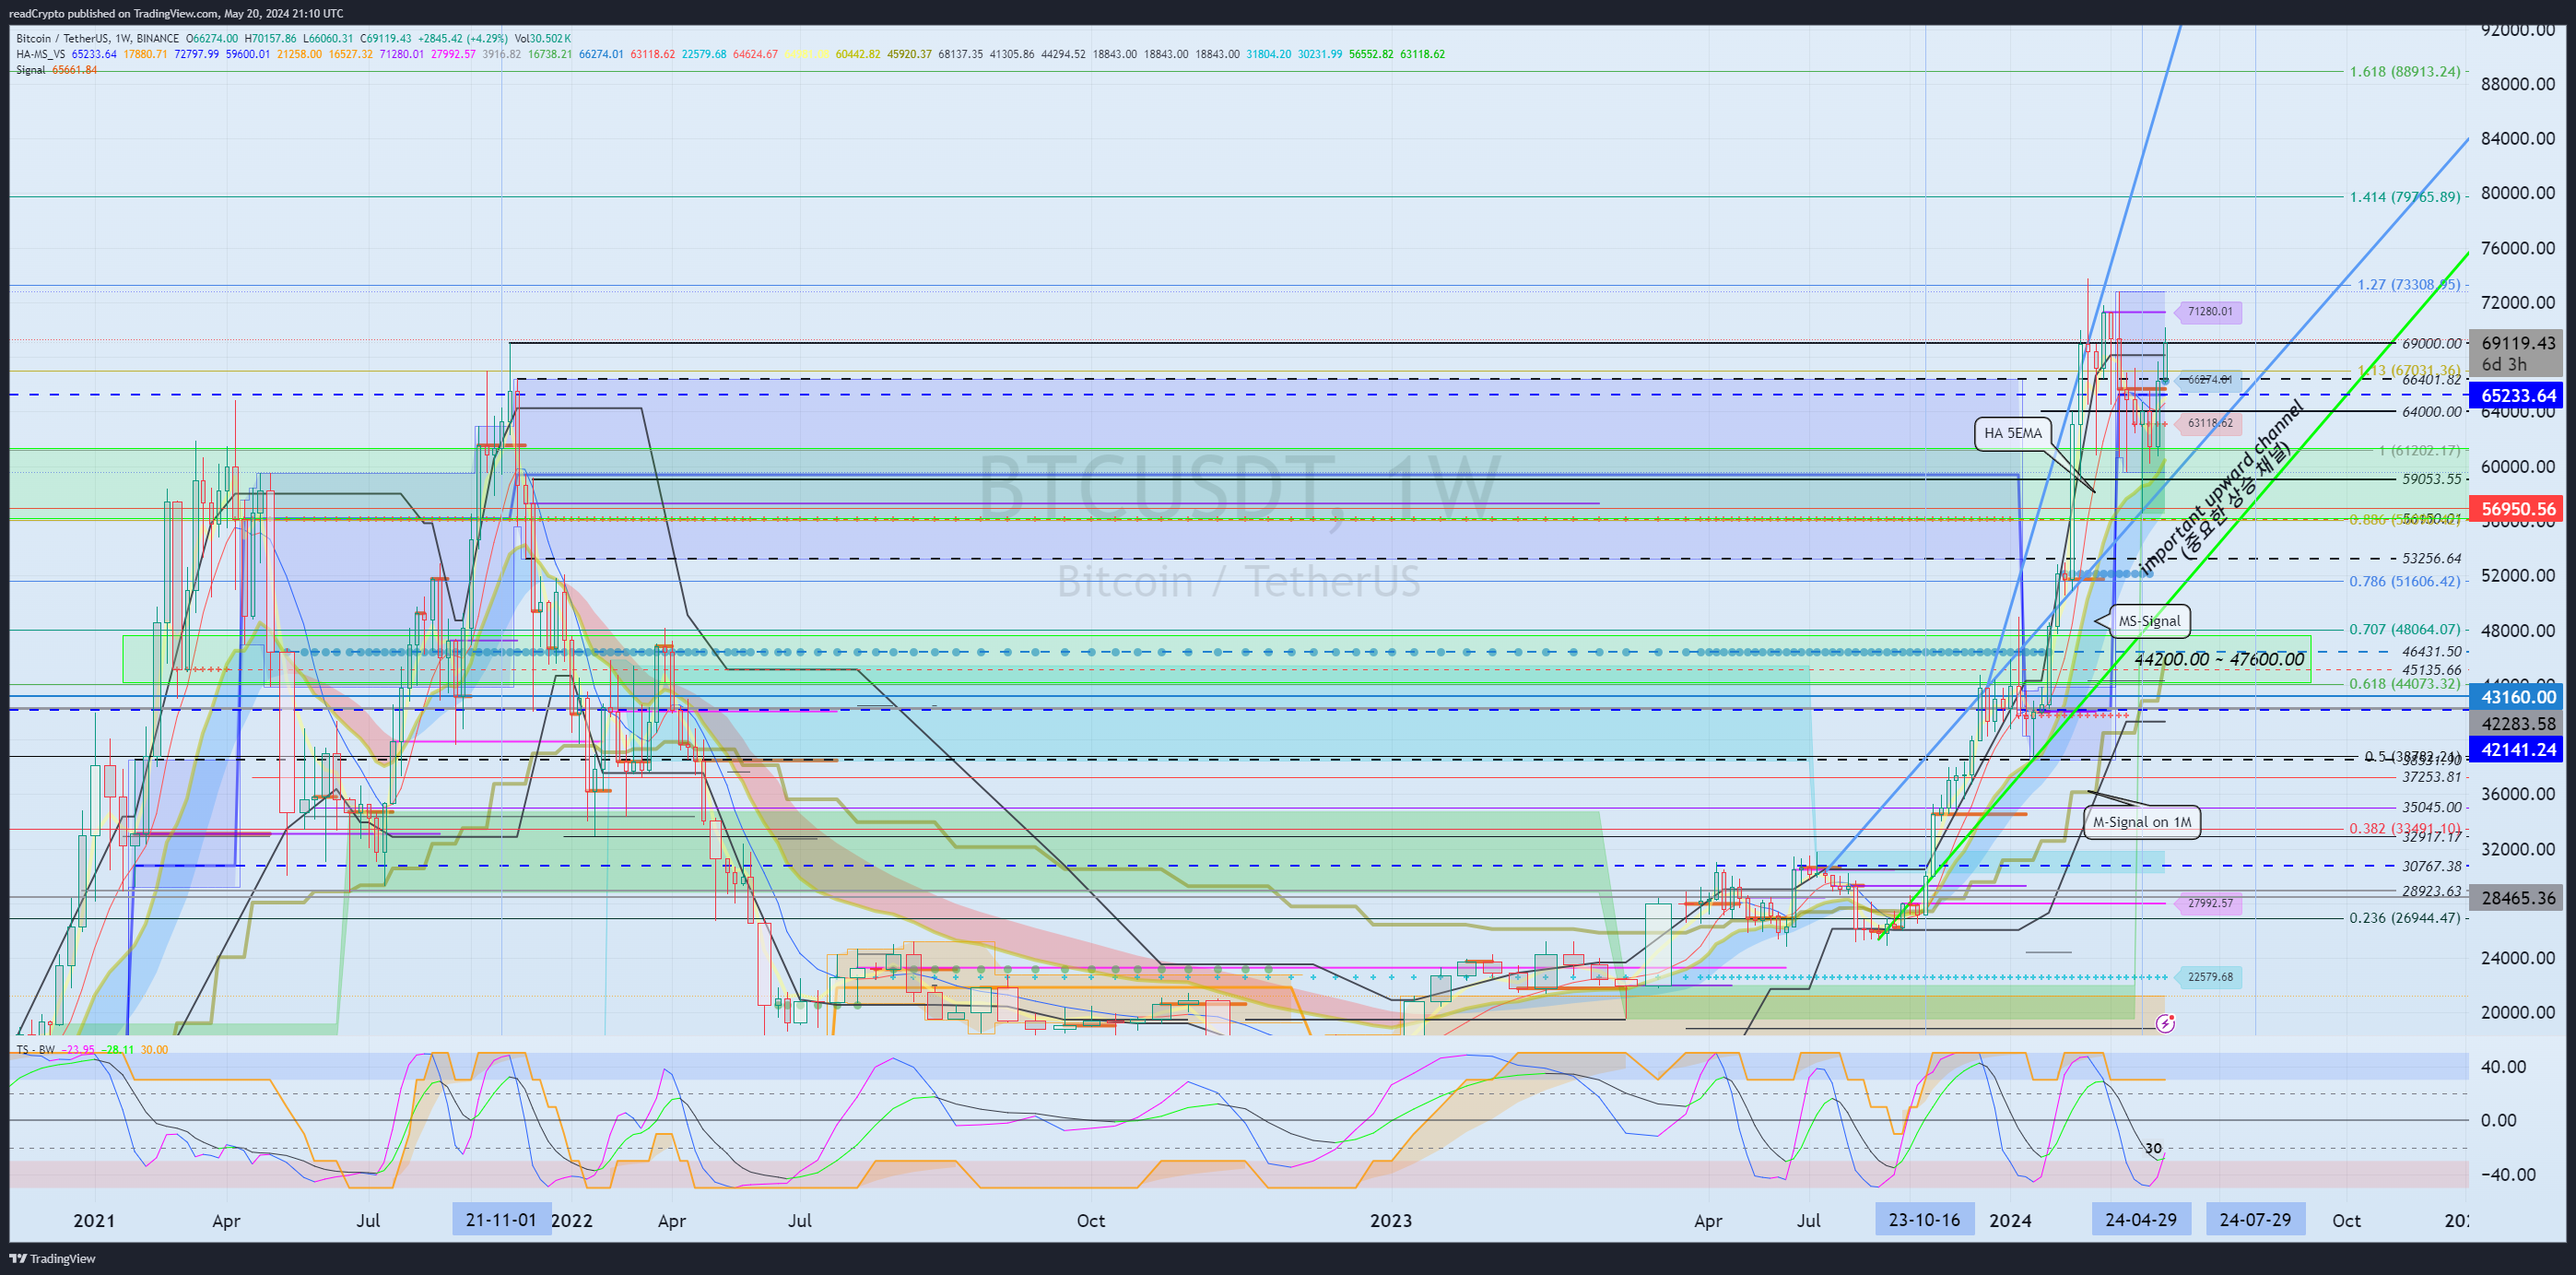2576x1275 pixels.
Task: Click the 45135.66 line label
Action: click(x=2431, y=670)
